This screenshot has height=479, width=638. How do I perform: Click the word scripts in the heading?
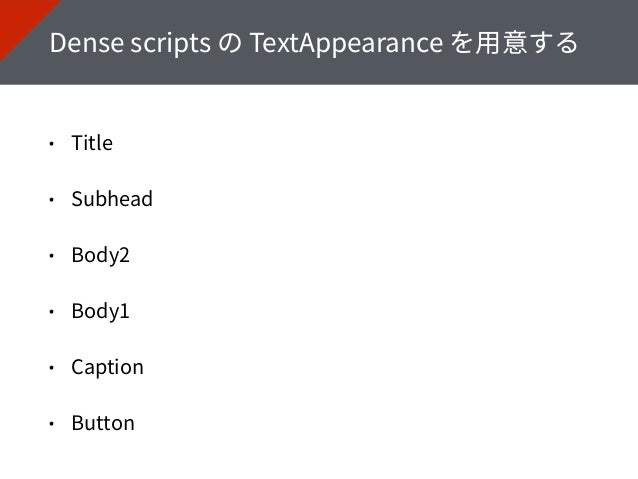pos(171,44)
